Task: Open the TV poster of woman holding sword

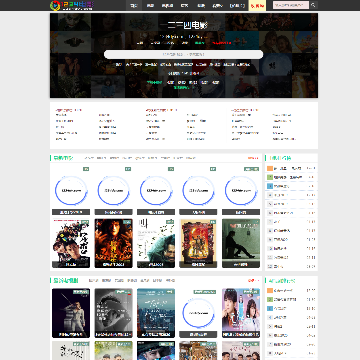Action: tap(71, 313)
